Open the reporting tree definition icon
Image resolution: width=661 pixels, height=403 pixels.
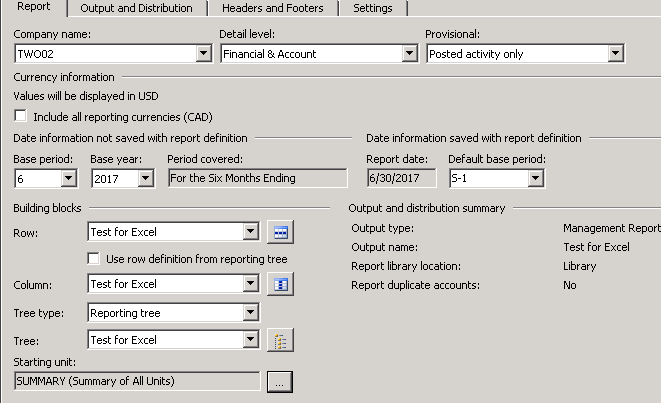pos(280,341)
